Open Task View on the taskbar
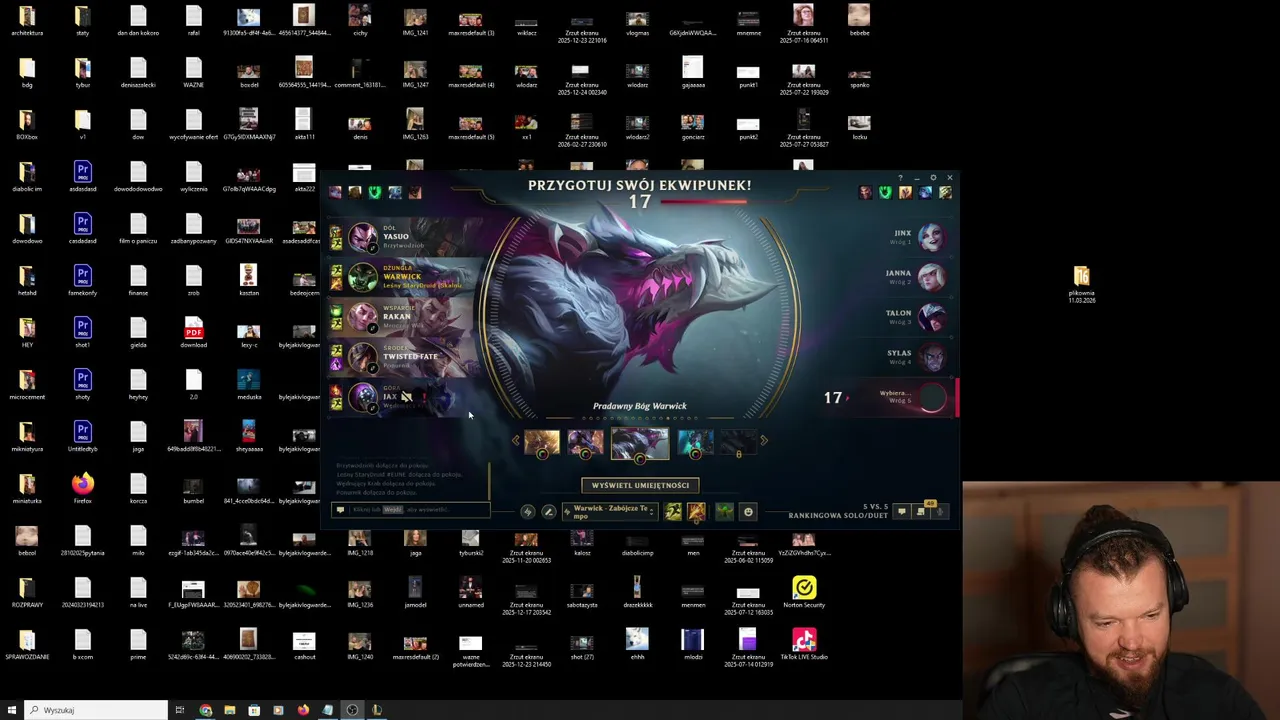Image resolution: width=1280 pixels, height=720 pixels. pyautogui.click(x=180, y=710)
